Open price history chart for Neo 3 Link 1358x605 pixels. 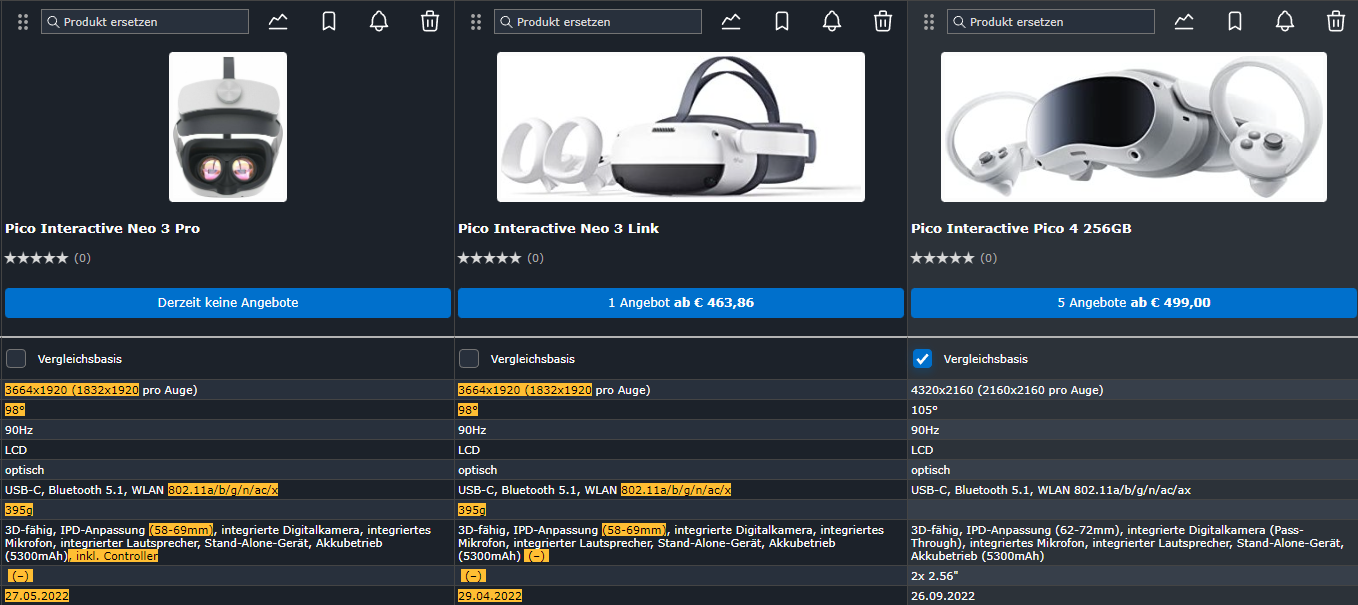(731, 21)
